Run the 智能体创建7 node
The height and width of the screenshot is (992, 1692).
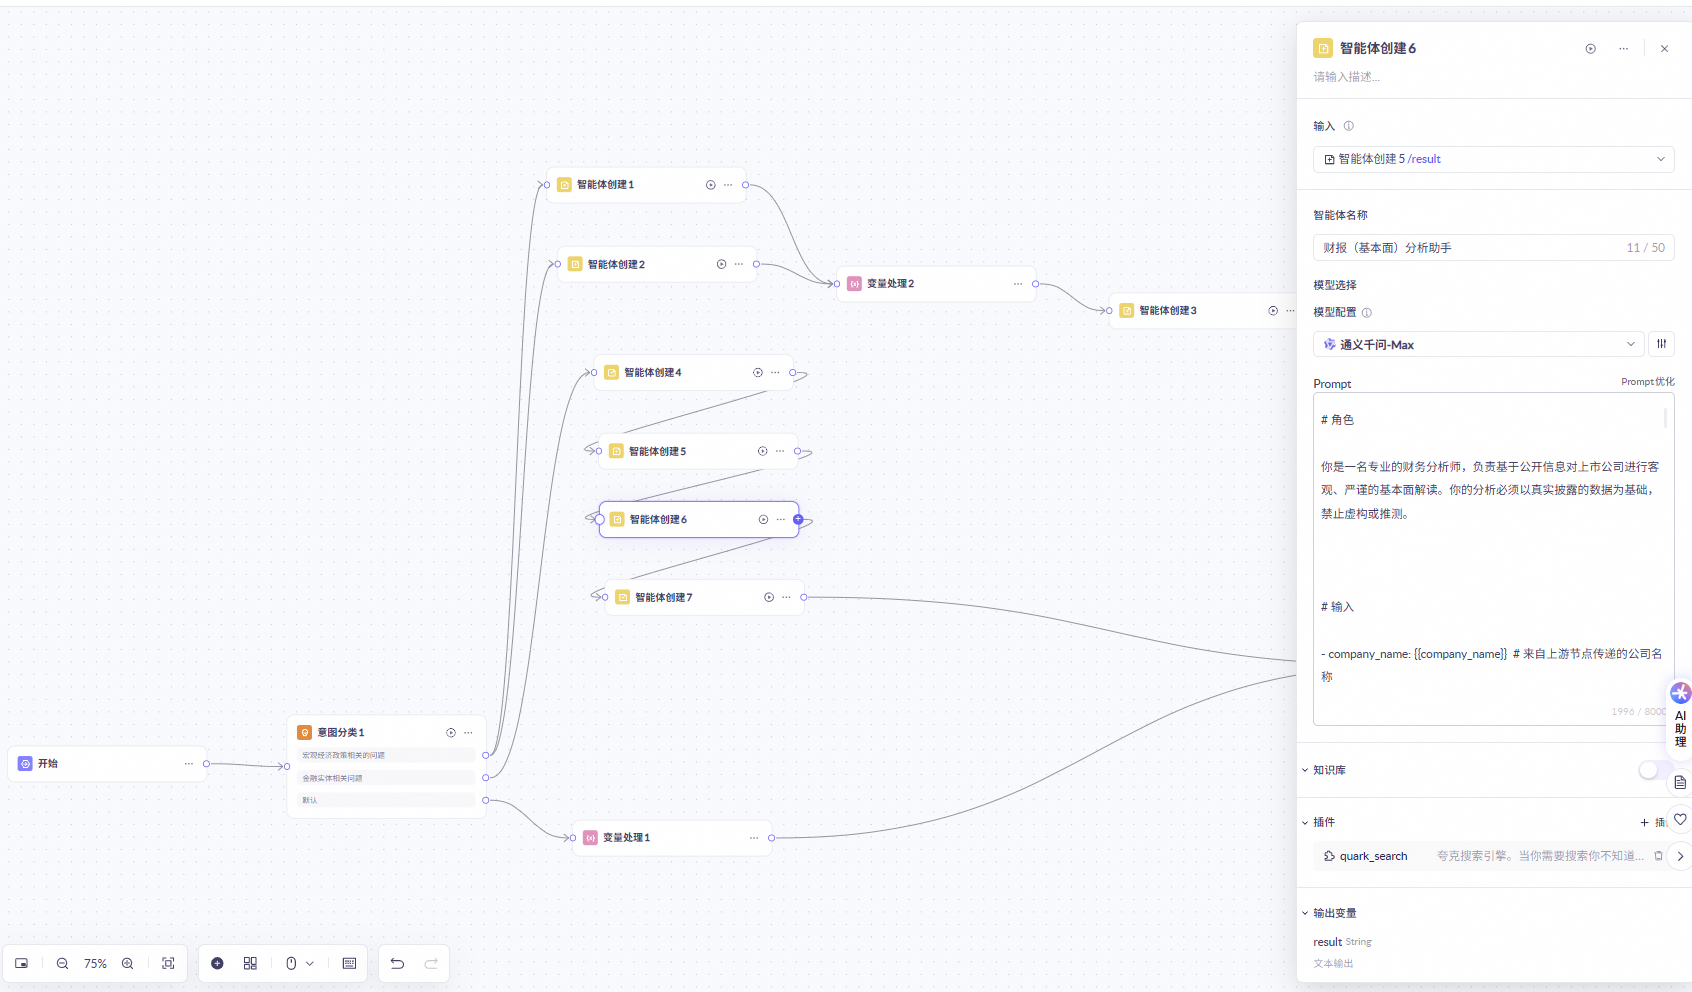769,597
